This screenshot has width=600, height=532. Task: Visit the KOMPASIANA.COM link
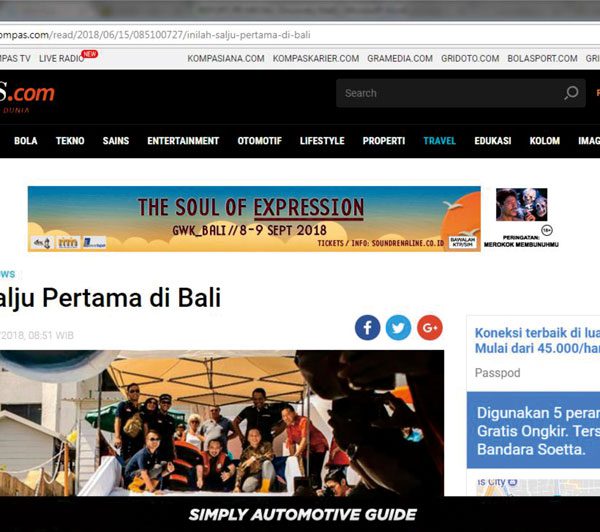226,59
